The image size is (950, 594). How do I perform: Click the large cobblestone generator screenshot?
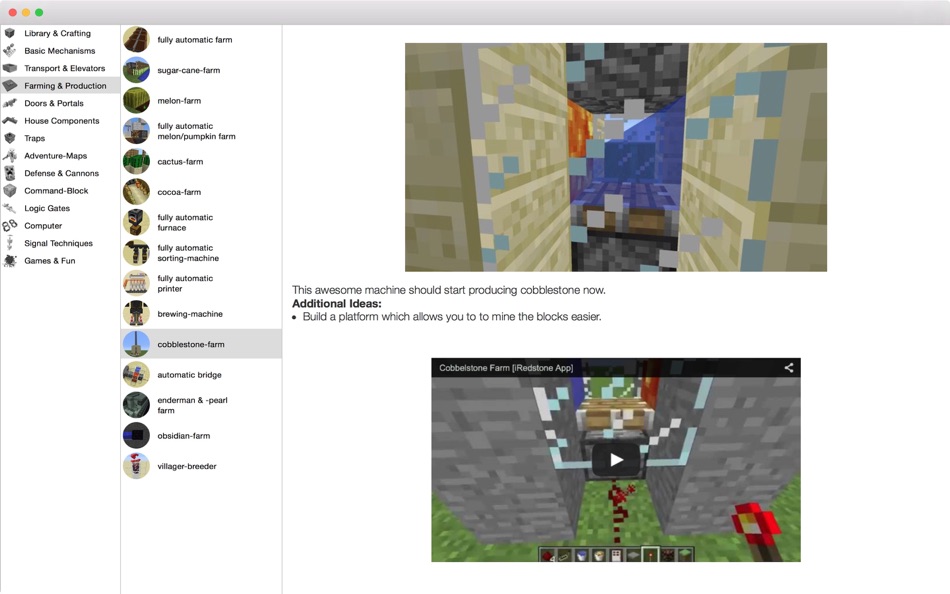point(615,156)
